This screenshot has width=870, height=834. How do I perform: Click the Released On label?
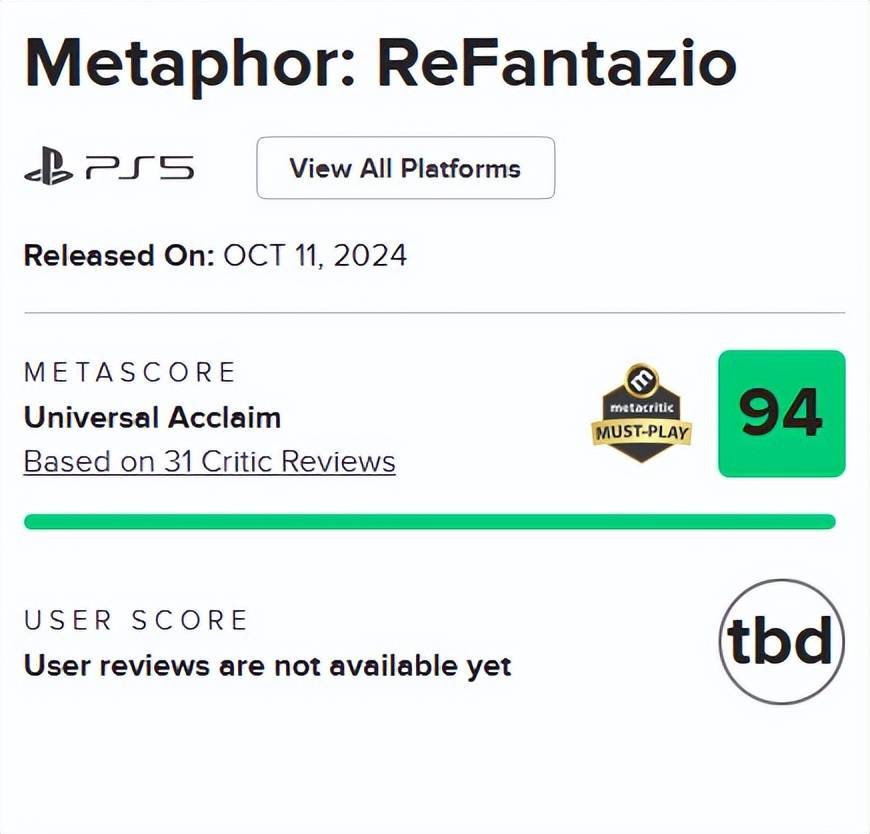click(119, 255)
